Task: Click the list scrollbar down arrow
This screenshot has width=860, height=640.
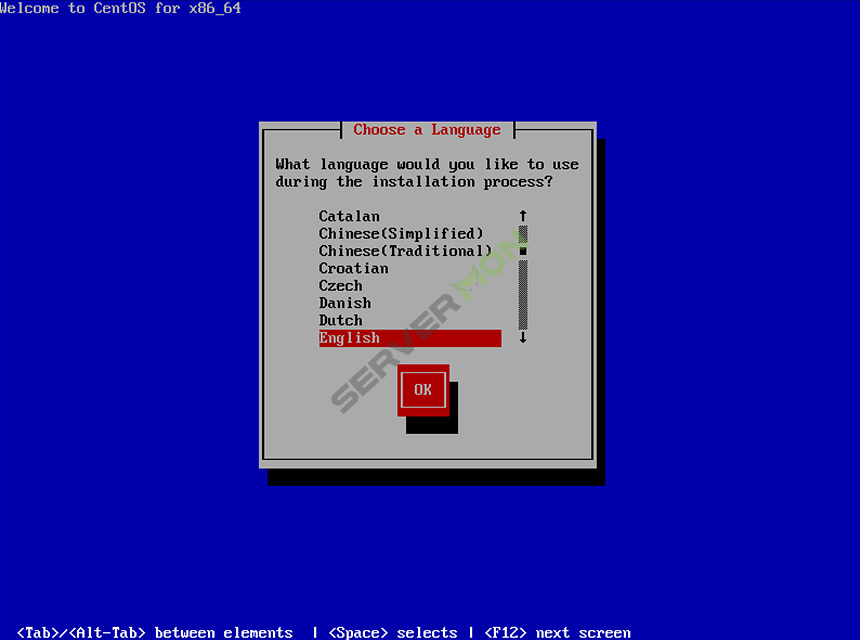Action: tap(523, 337)
